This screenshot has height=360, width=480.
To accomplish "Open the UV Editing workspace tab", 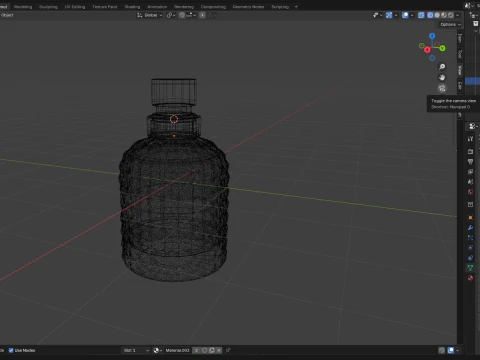I will click(75, 7).
